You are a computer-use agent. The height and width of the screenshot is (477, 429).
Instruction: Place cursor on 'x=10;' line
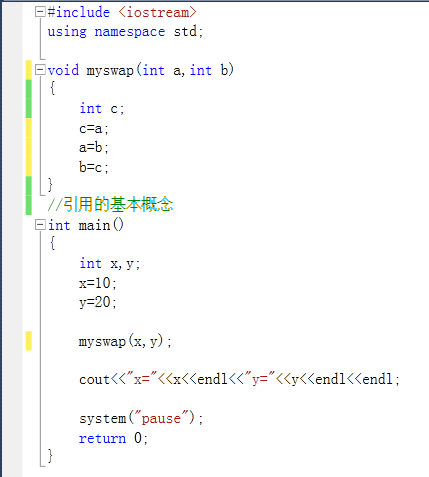tap(98, 283)
